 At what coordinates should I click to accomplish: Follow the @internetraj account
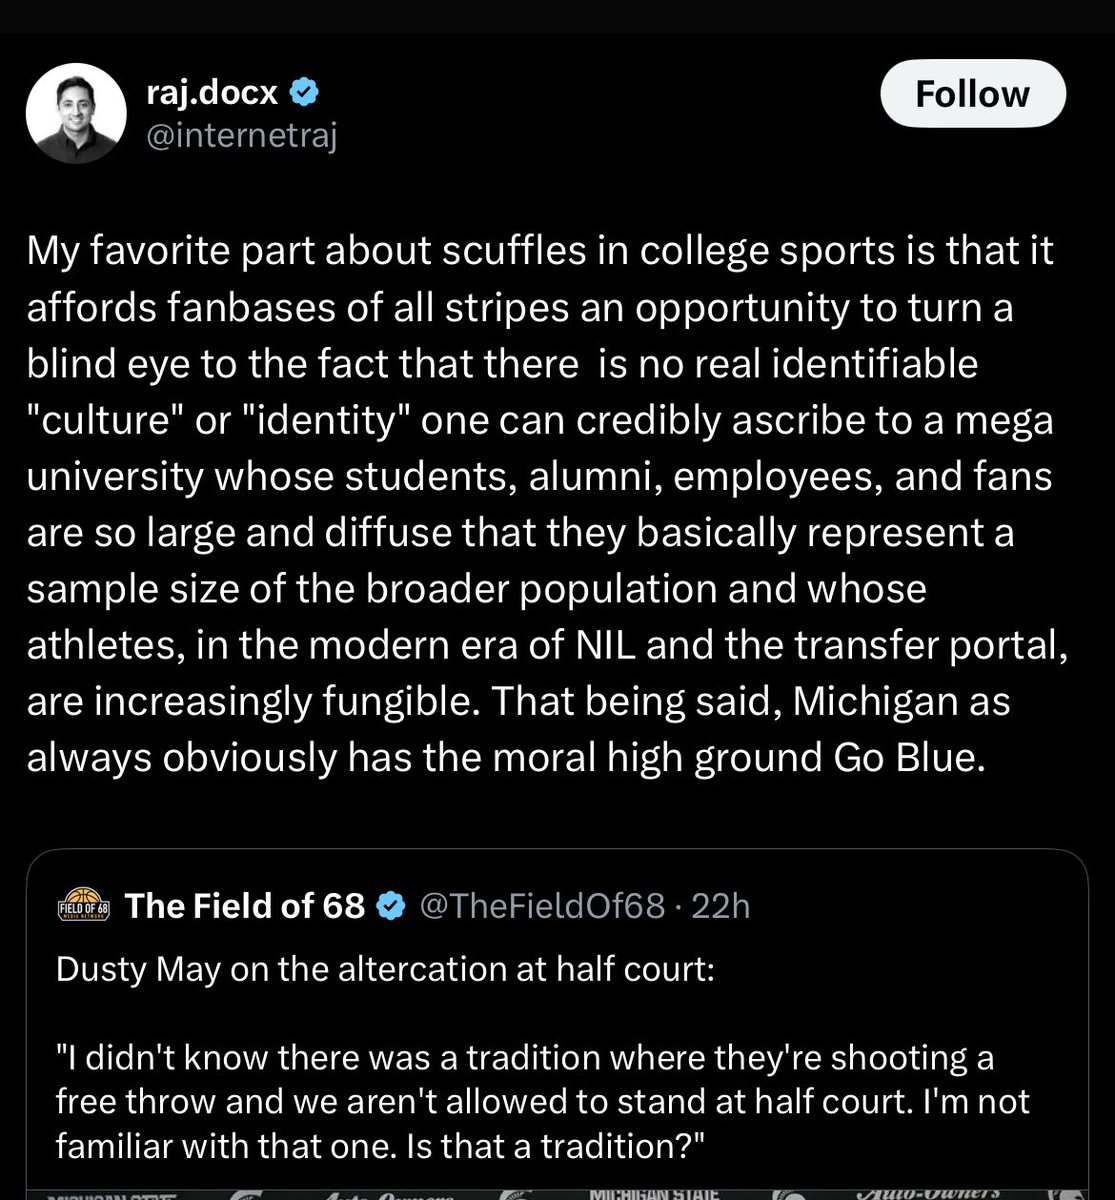click(972, 94)
